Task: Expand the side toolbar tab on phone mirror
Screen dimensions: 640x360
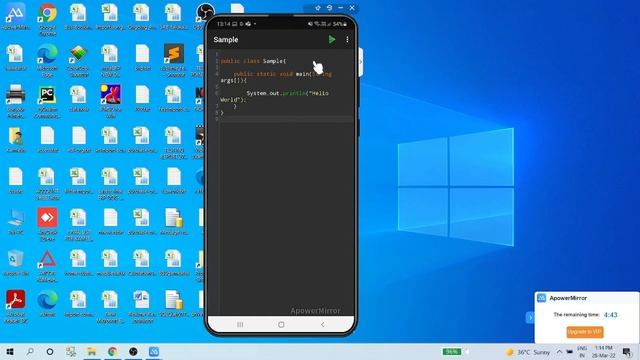Action: tap(361, 62)
